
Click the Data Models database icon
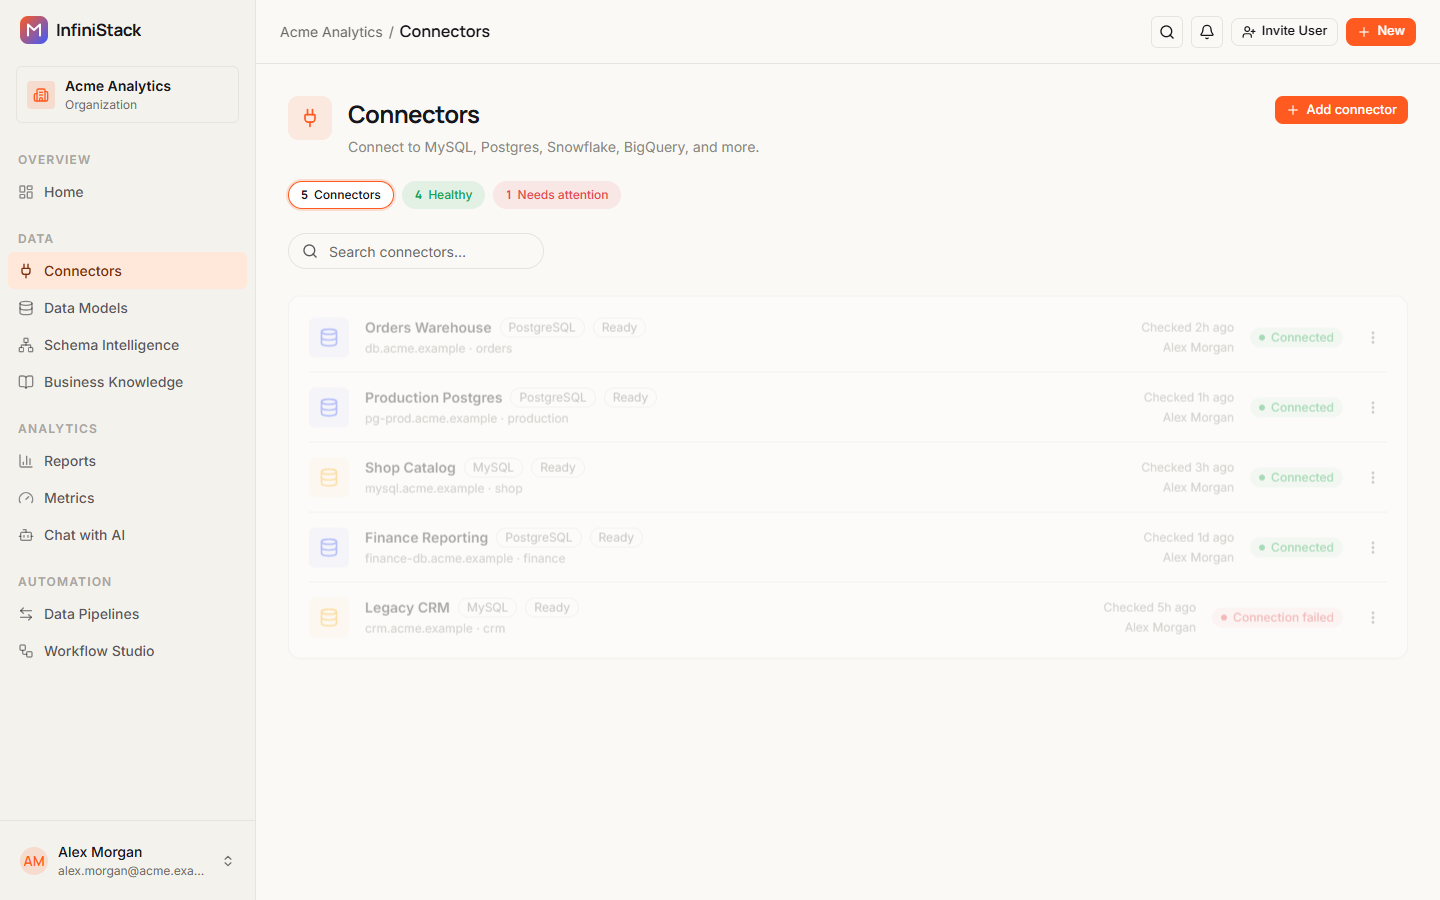(26, 308)
